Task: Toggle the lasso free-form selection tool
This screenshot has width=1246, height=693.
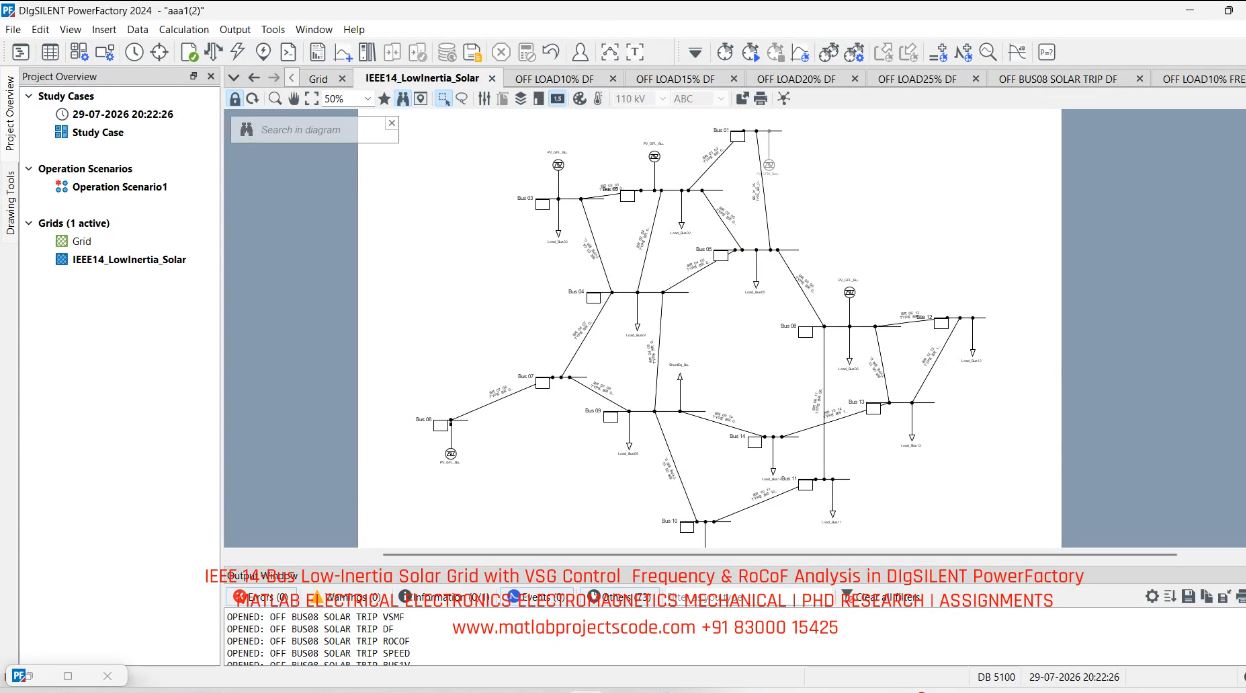Action: click(x=462, y=98)
